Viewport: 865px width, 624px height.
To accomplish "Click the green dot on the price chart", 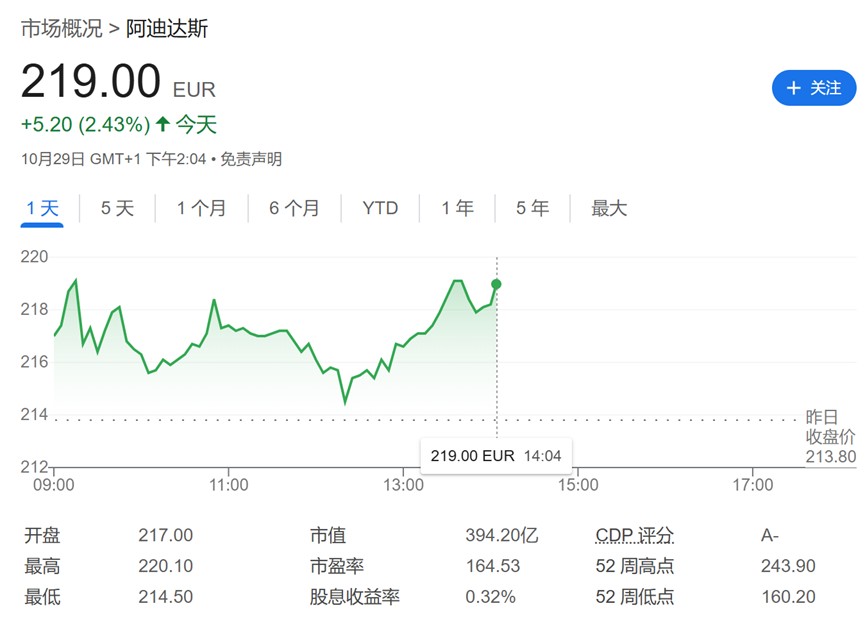I will tap(496, 284).
